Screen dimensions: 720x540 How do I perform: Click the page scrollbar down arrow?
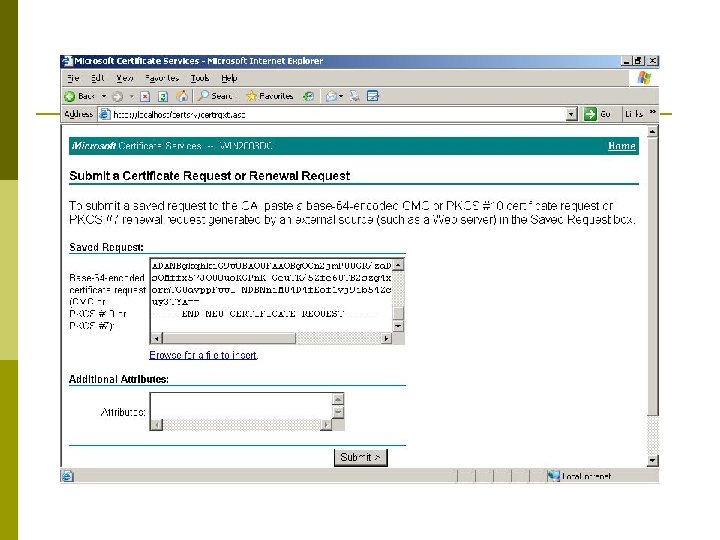[x=652, y=460]
